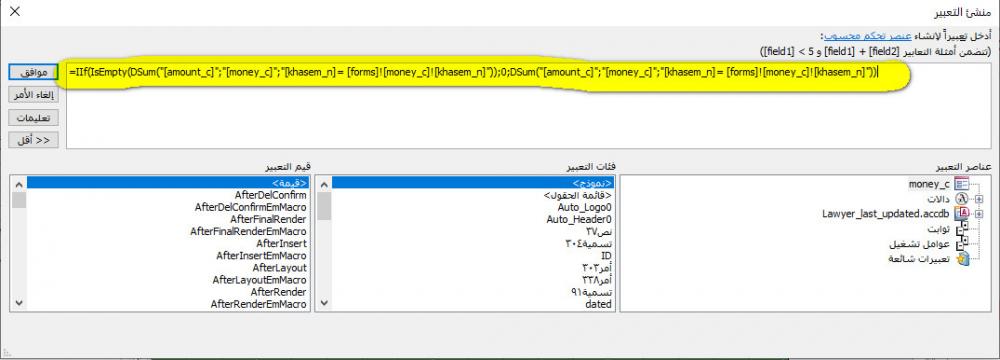Click the Common Expressions (تعبيرات شائعة) star icon

pos(962,259)
